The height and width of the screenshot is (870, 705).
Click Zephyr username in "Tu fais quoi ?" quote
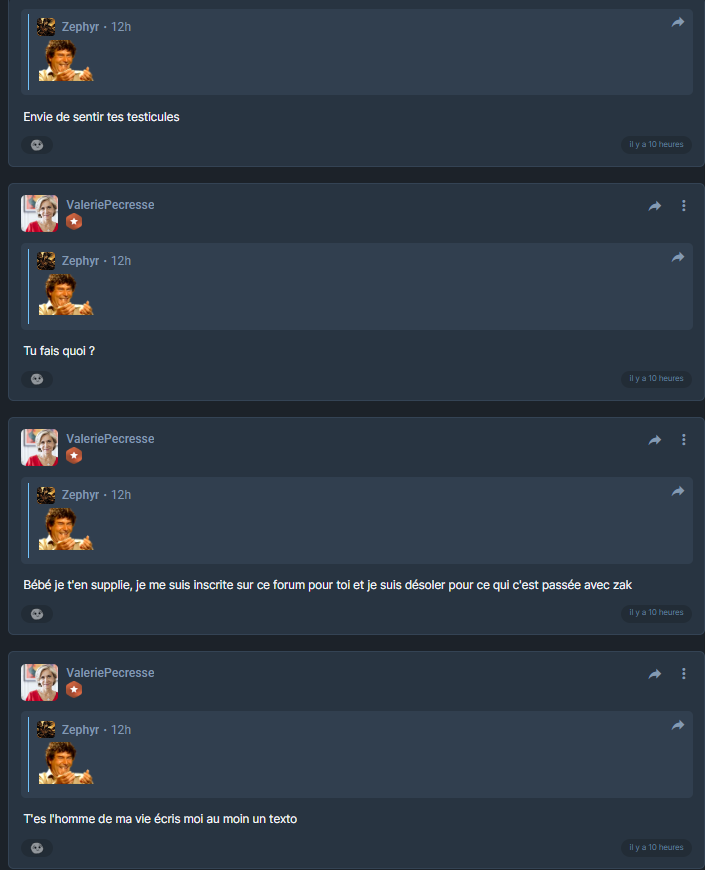(80, 261)
